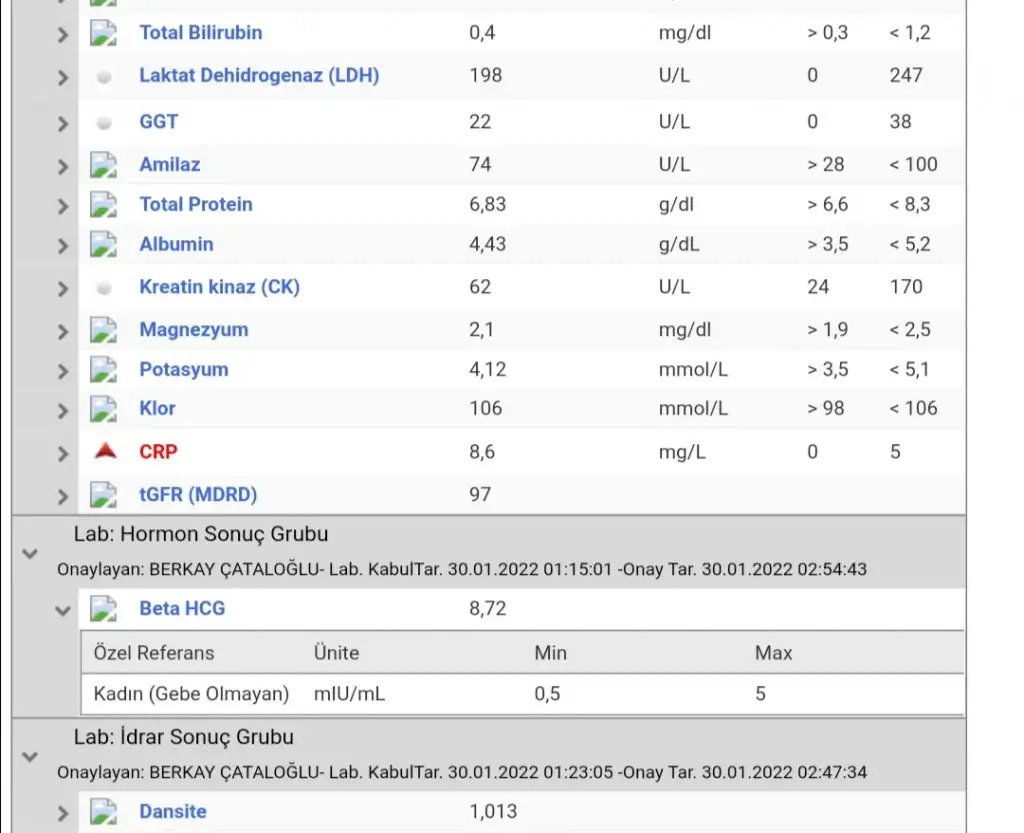Screen dimensions: 1024x833
Task: Click the status icon beside Total Bilirubin
Action: click(105, 33)
